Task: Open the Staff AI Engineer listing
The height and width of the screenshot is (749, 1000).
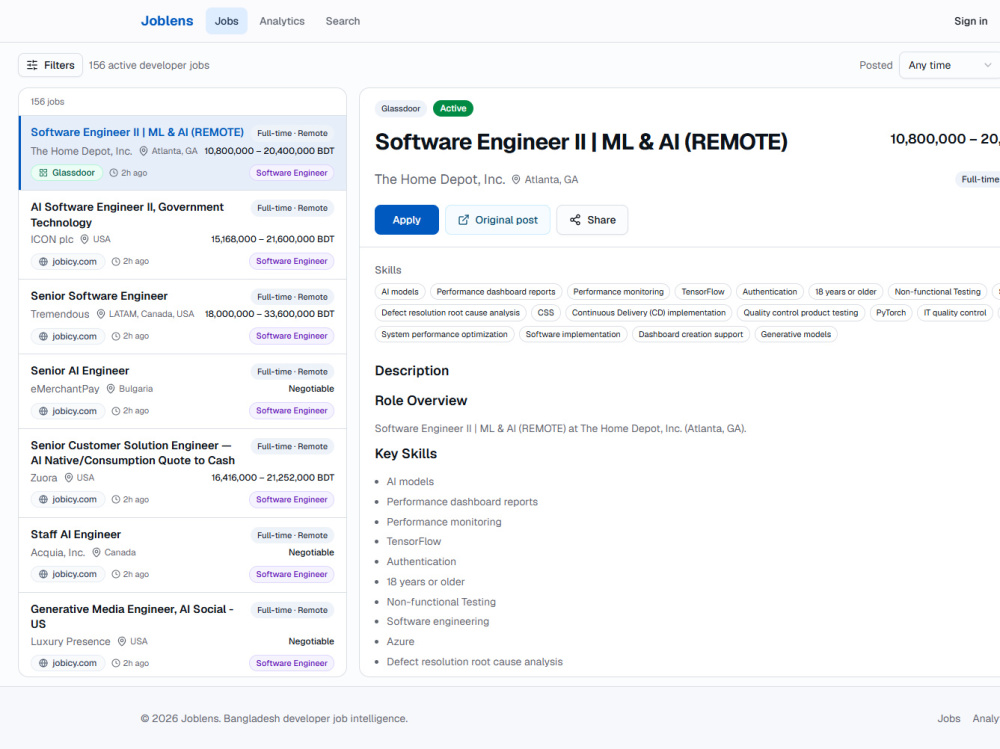Action: (182, 555)
